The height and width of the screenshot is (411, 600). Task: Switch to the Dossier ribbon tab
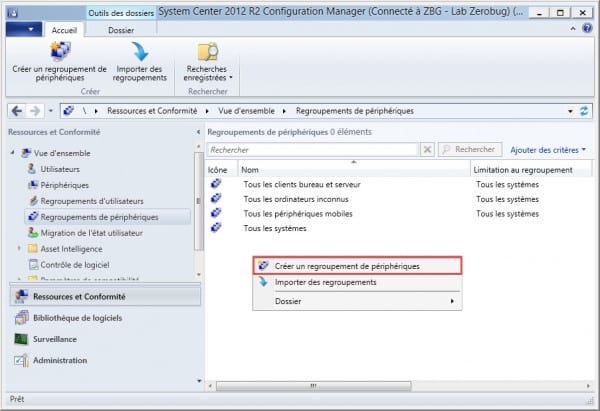(x=121, y=30)
